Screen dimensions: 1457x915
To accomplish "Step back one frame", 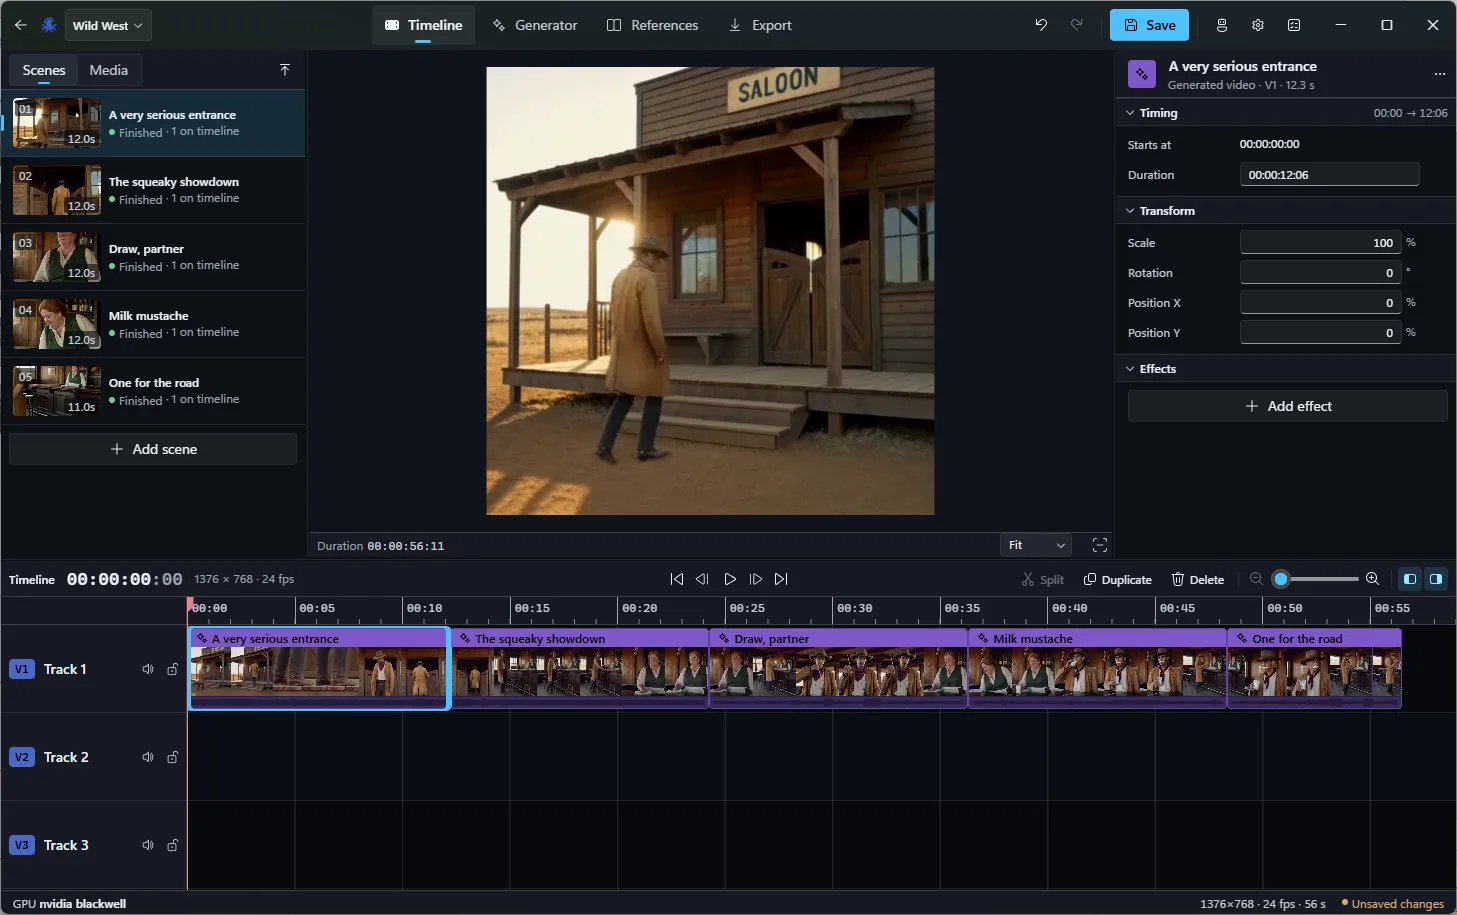I will (x=702, y=579).
